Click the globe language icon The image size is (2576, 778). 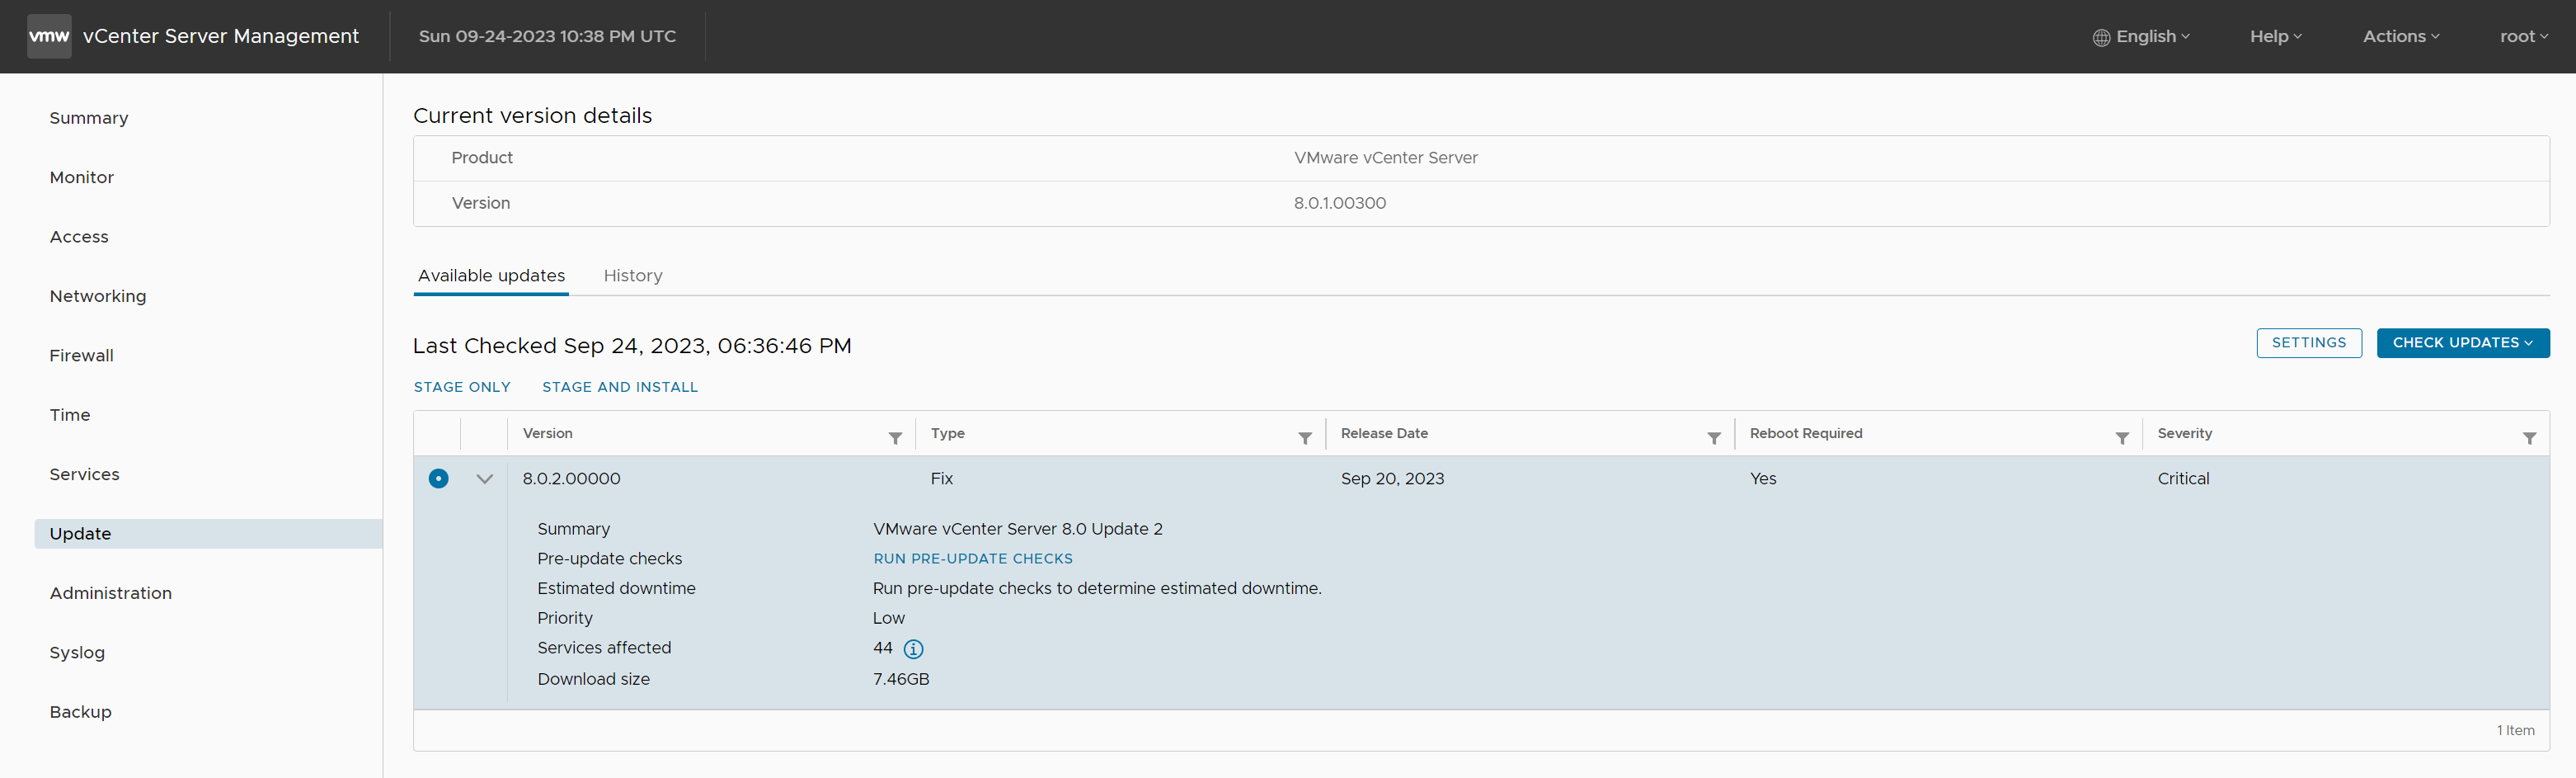(2101, 37)
